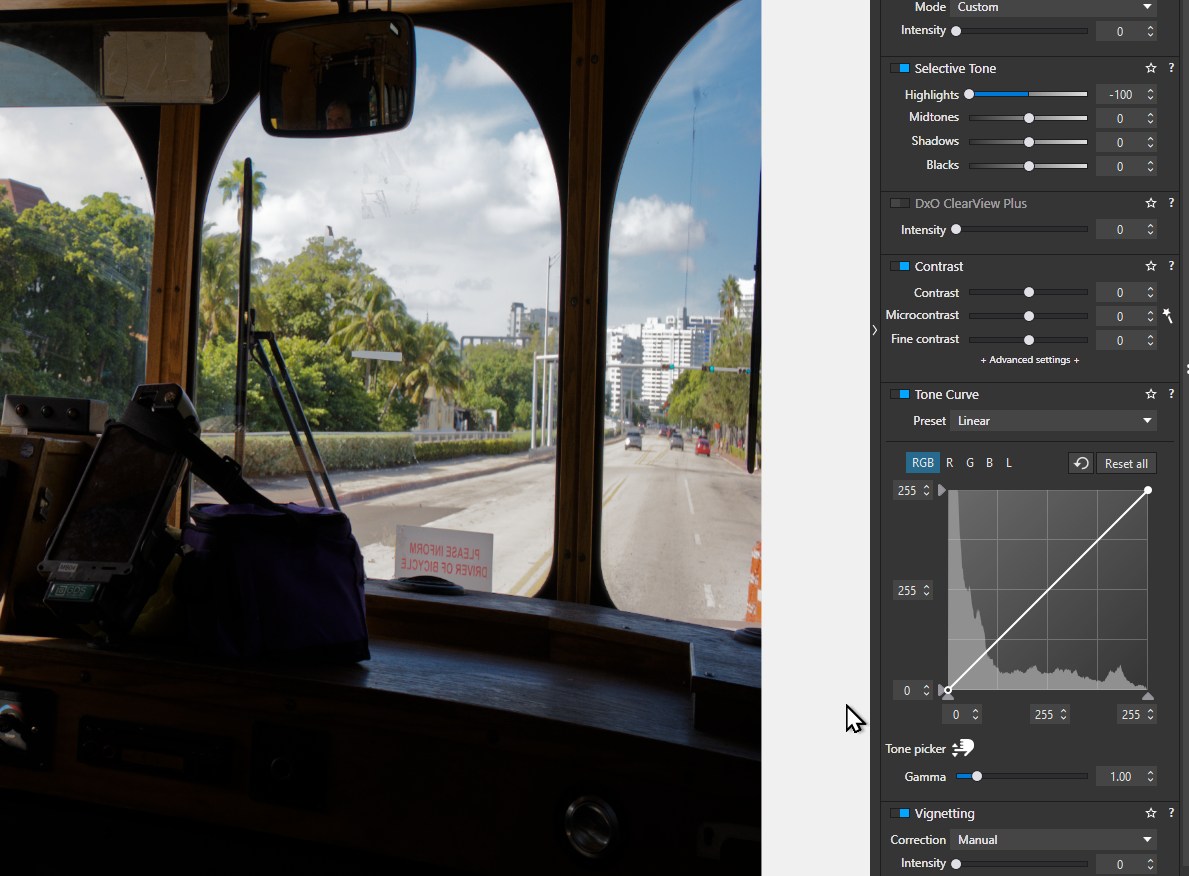
Task: Open help for the Contrast panel
Action: tap(1171, 267)
